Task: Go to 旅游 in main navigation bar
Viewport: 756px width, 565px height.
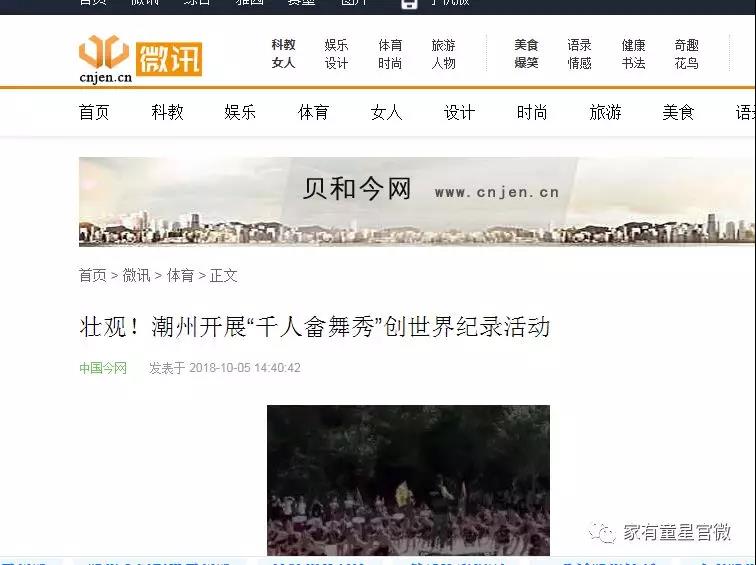Action: point(605,112)
